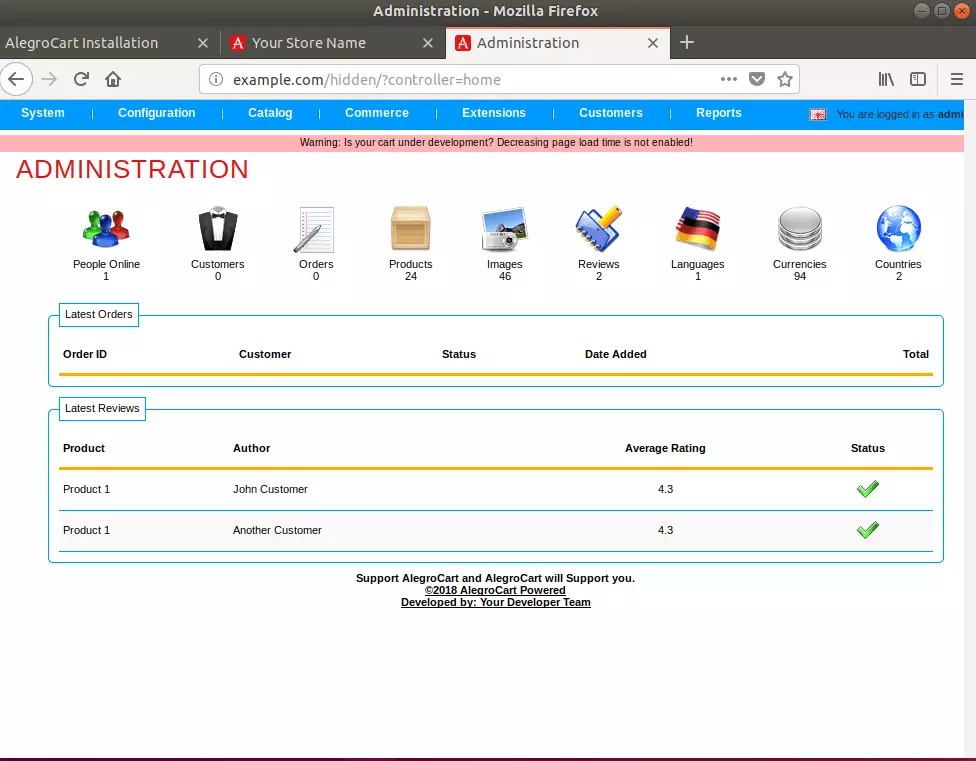
Task: Go back with the browser back arrow
Action: tap(16, 79)
